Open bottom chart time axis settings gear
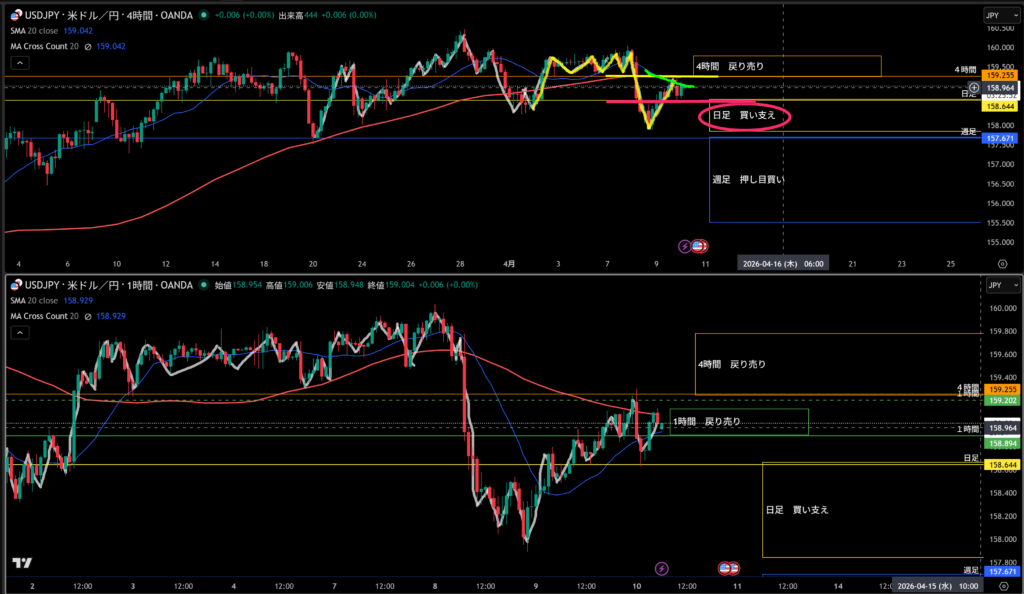 click(1002, 586)
